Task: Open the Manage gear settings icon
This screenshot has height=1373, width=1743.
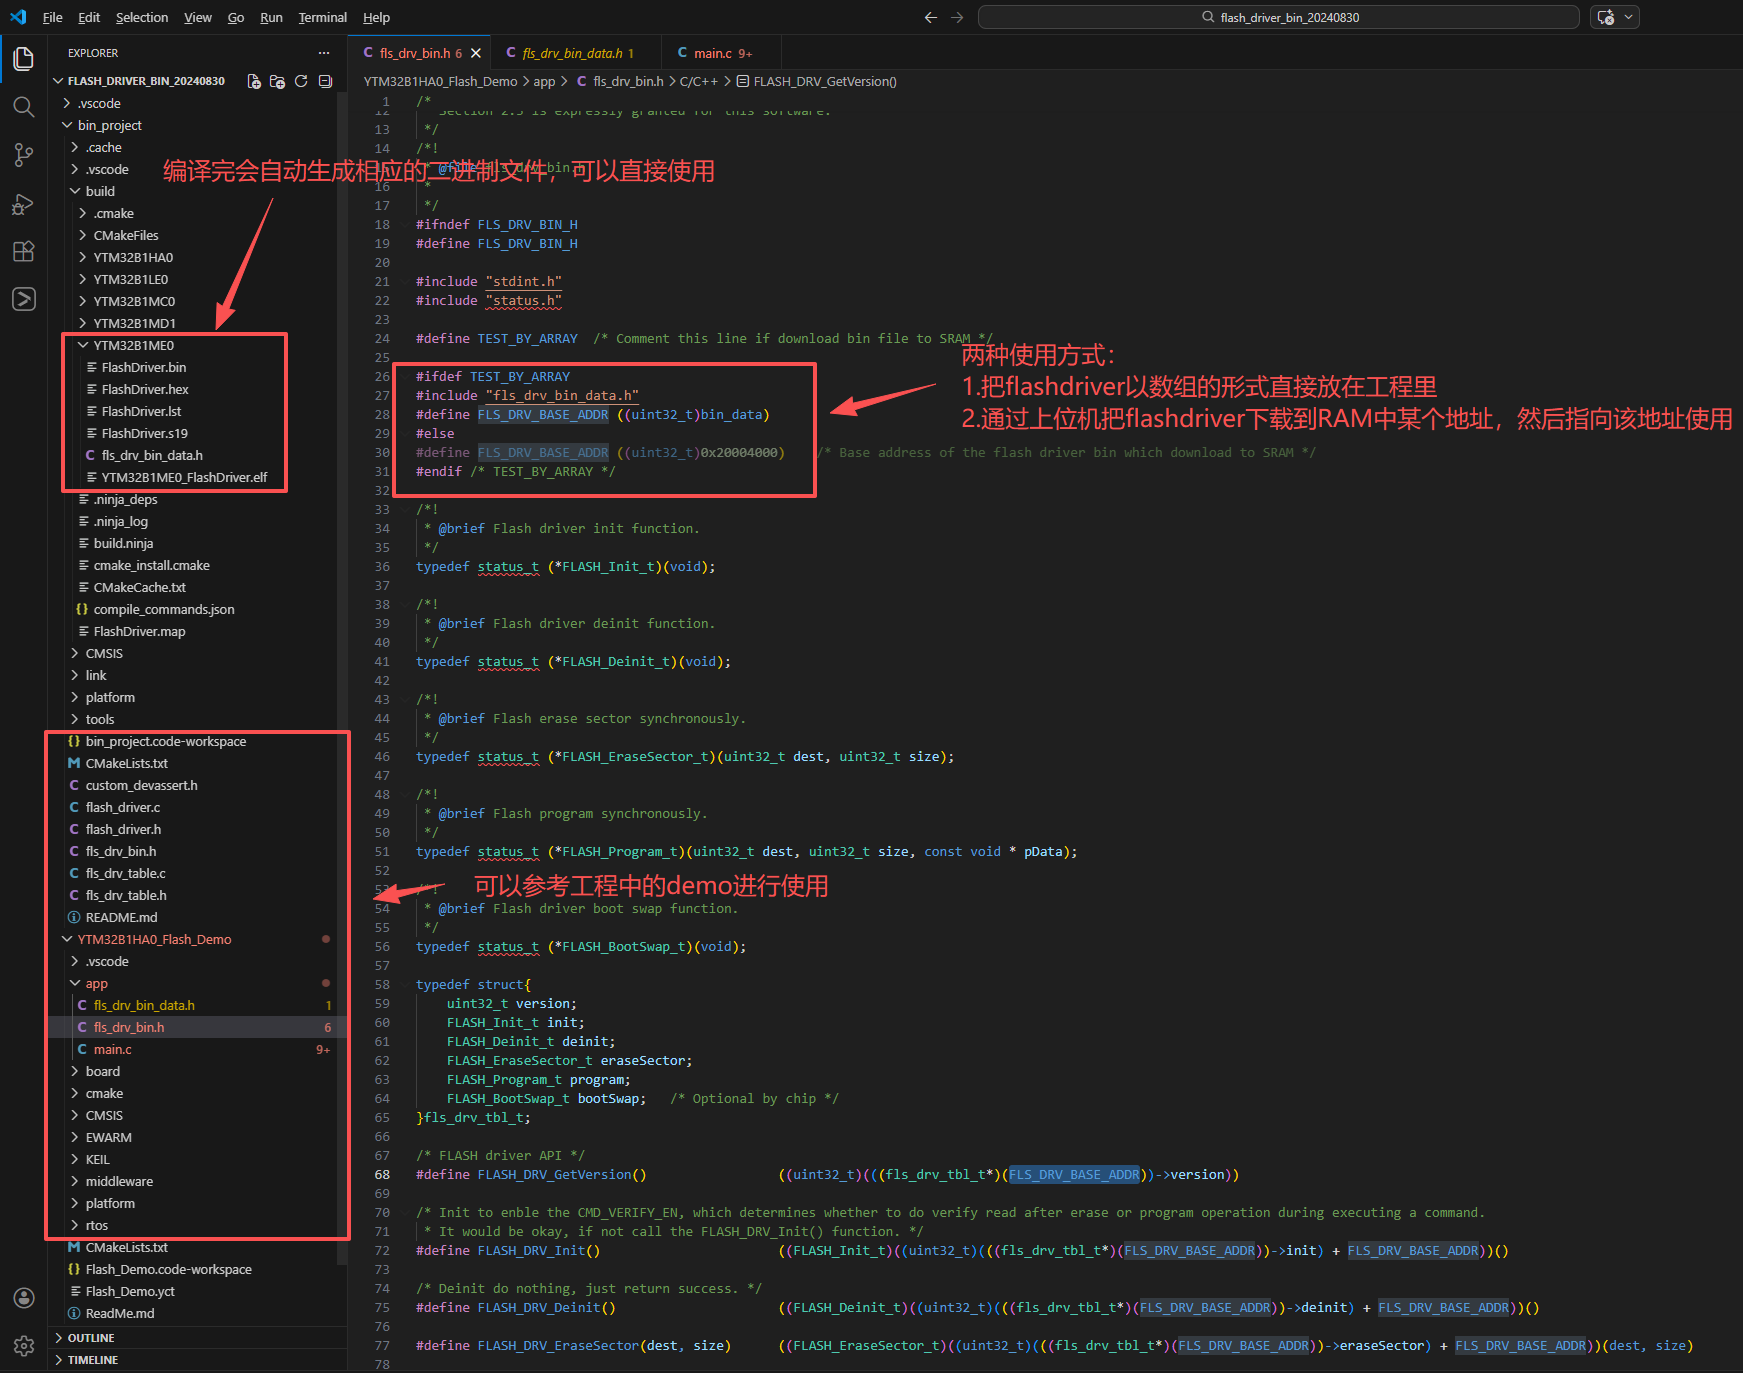Action: click(x=24, y=1346)
